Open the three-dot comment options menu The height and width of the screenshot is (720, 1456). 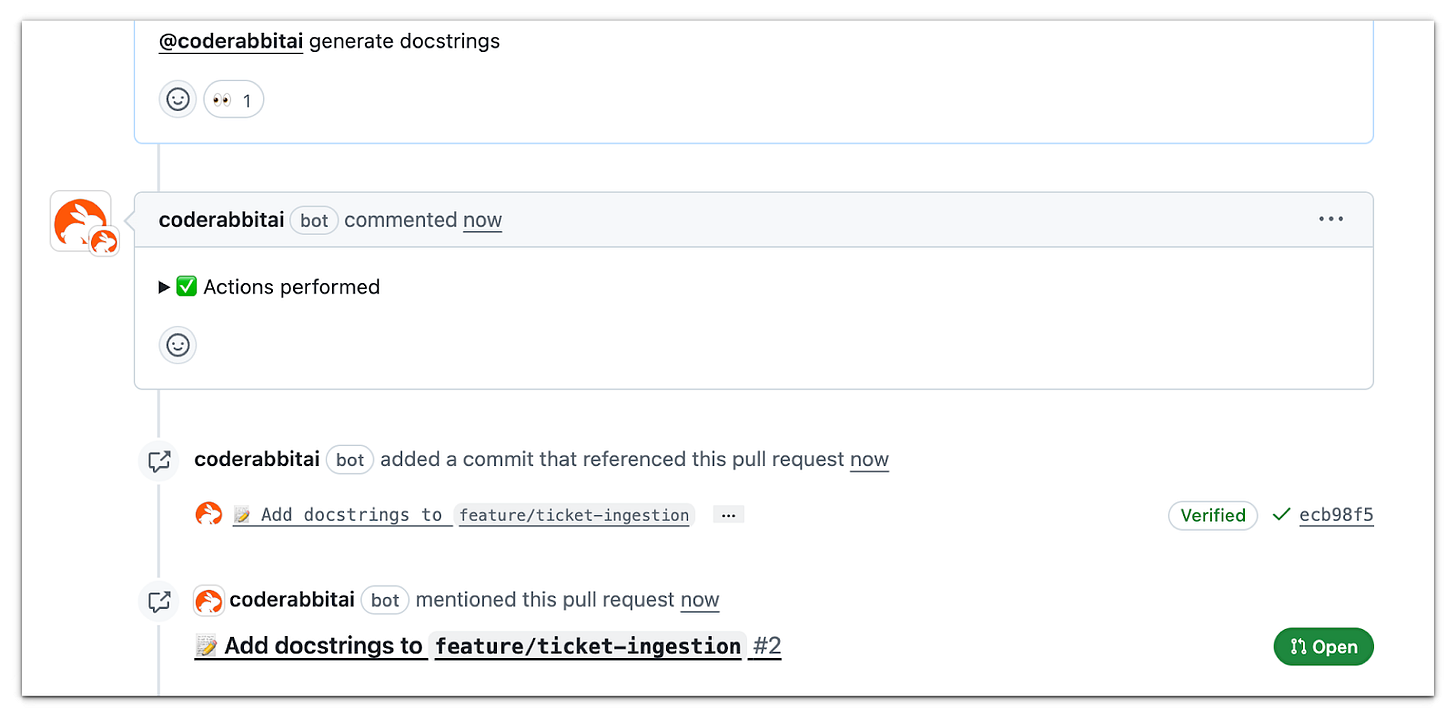click(1331, 219)
